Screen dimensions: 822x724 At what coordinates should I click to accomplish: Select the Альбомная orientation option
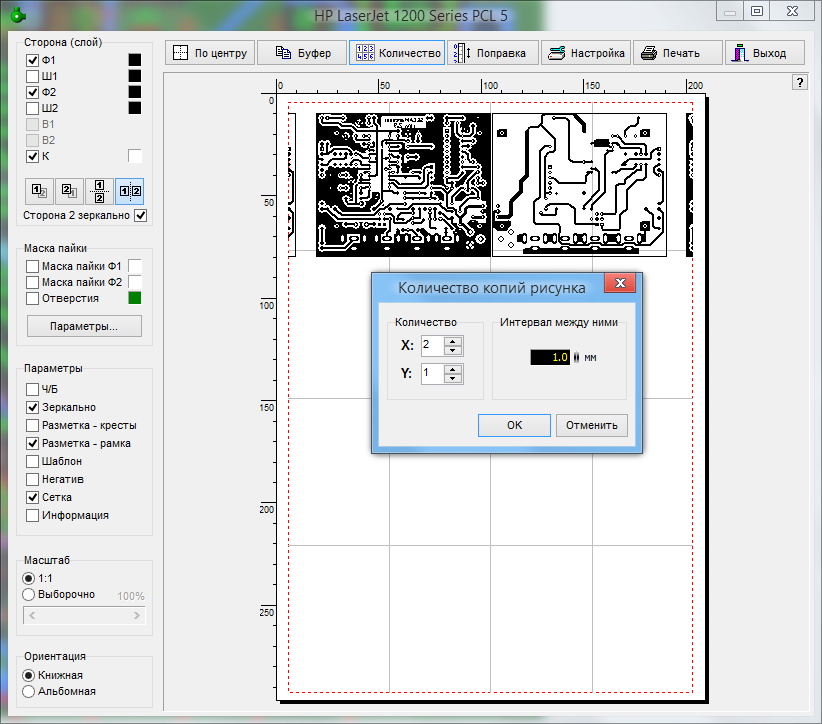[x=29, y=691]
